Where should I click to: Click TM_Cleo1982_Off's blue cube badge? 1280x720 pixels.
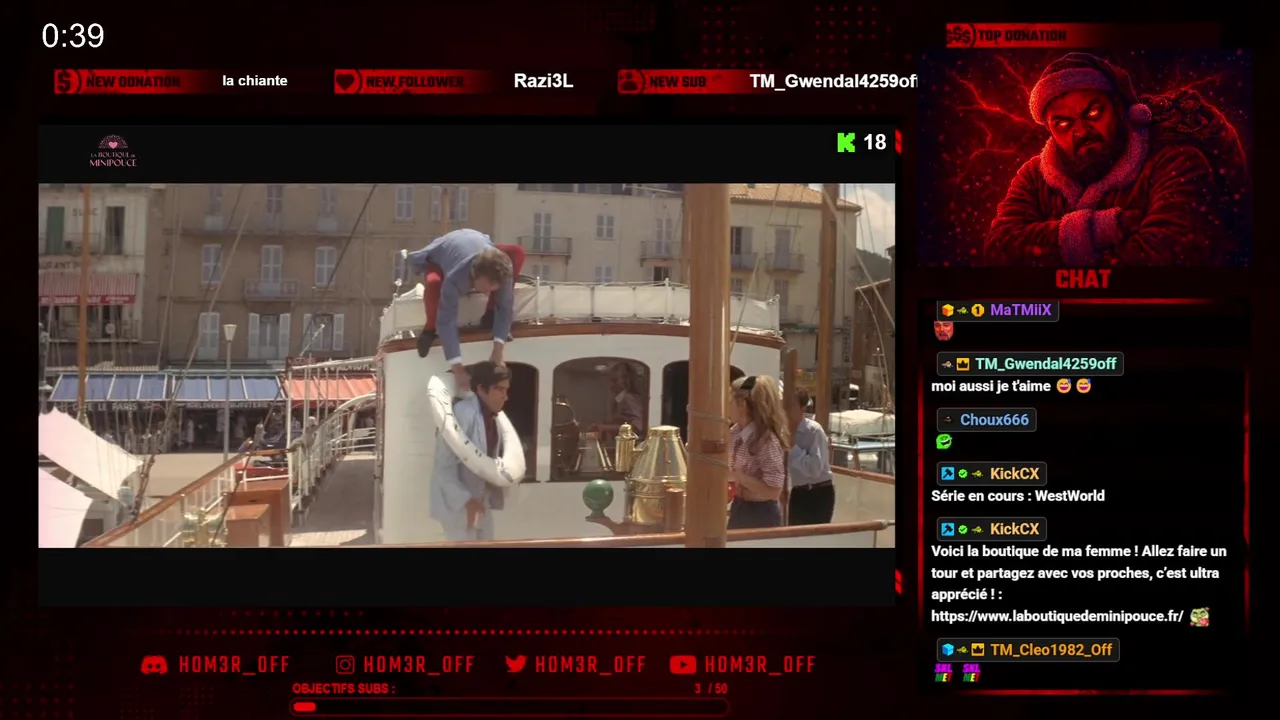coord(947,650)
